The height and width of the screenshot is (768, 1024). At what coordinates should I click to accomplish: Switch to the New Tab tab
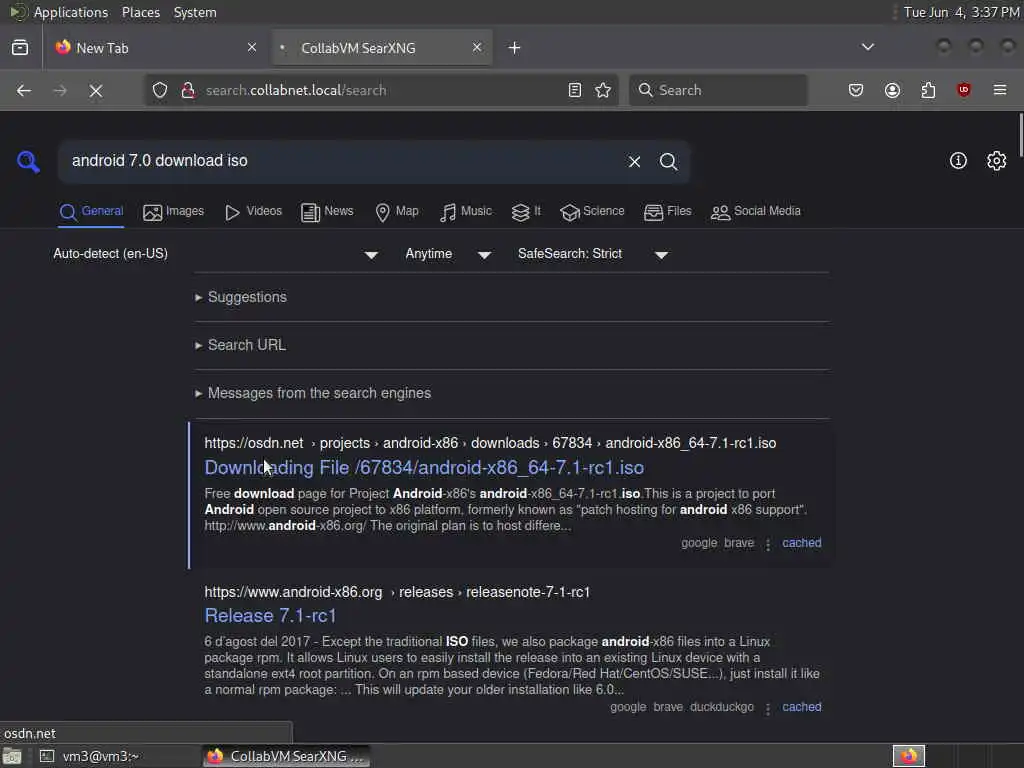[155, 48]
